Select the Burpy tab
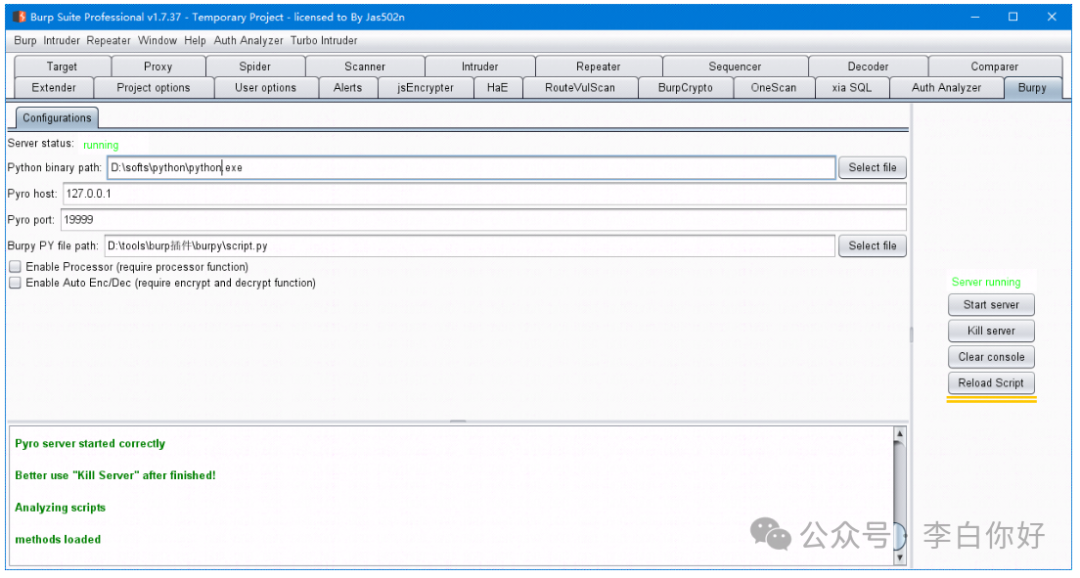This screenshot has width=1080, height=578. point(1032,87)
